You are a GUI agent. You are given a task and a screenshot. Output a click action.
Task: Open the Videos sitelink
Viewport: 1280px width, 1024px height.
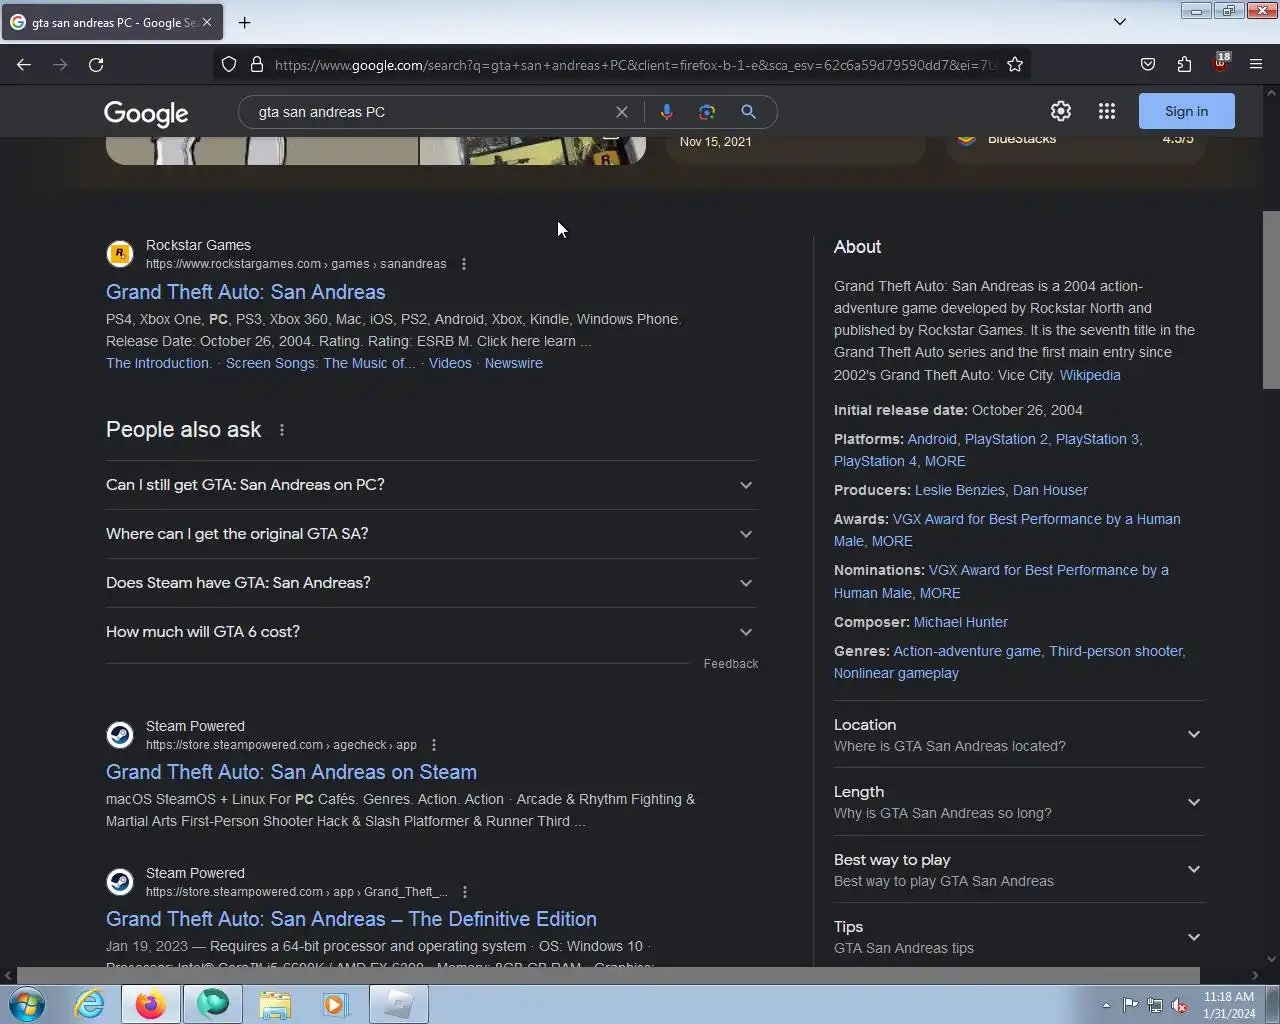(x=450, y=363)
